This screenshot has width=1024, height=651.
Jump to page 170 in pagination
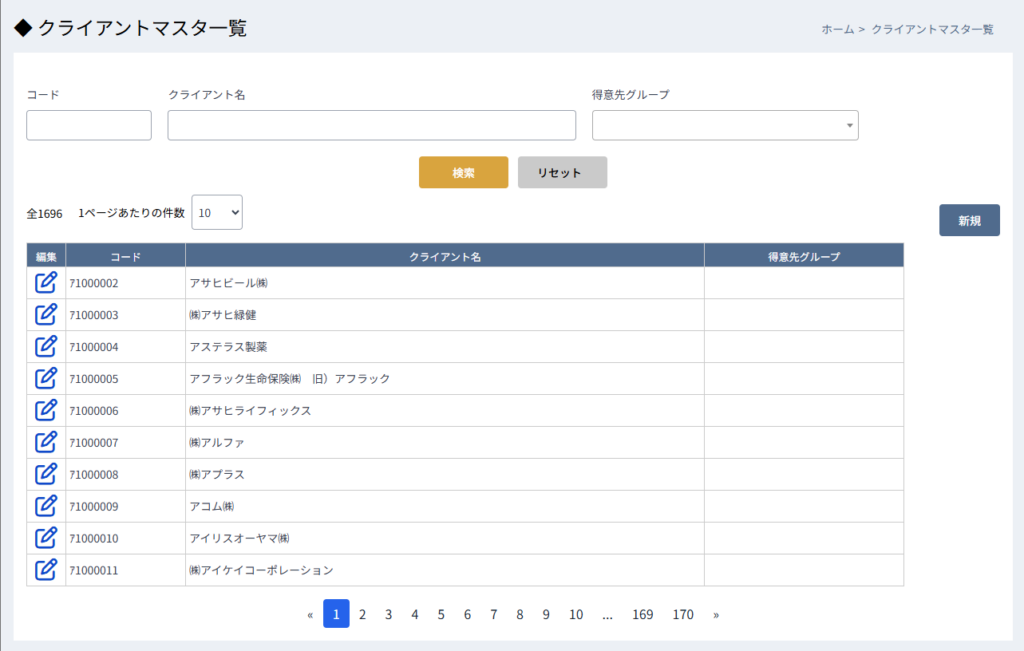pos(683,614)
